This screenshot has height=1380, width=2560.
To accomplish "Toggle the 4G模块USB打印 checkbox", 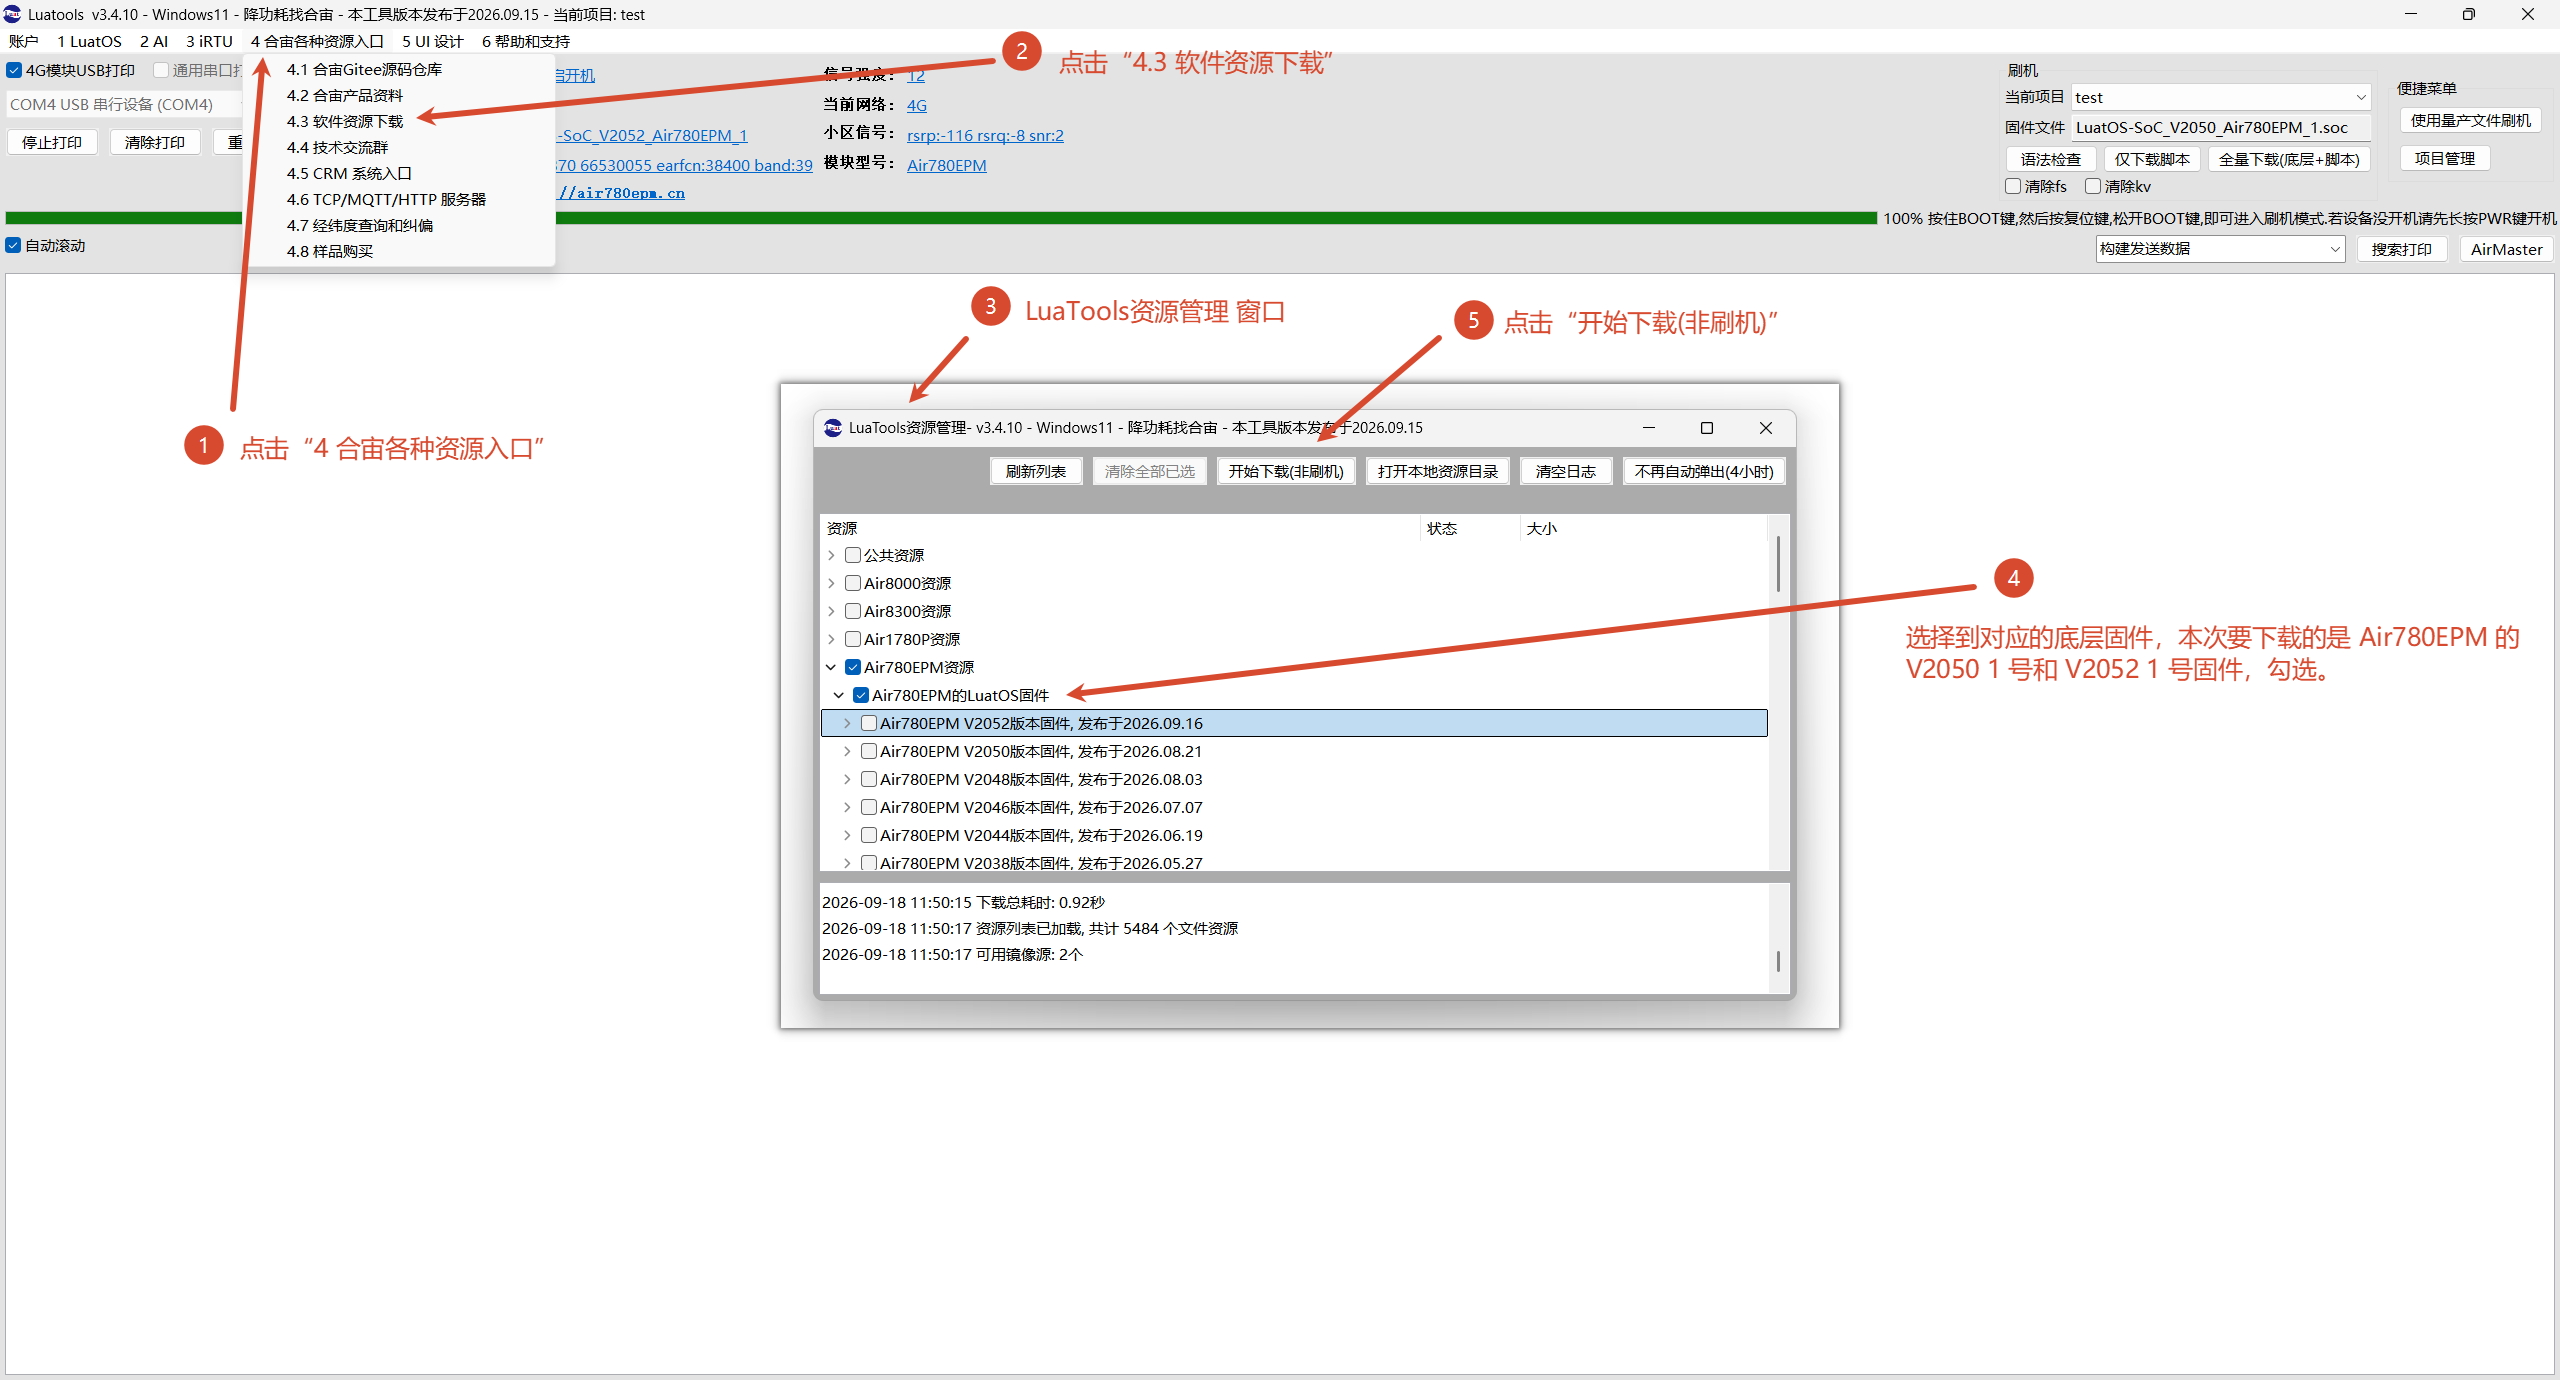I will (14, 70).
